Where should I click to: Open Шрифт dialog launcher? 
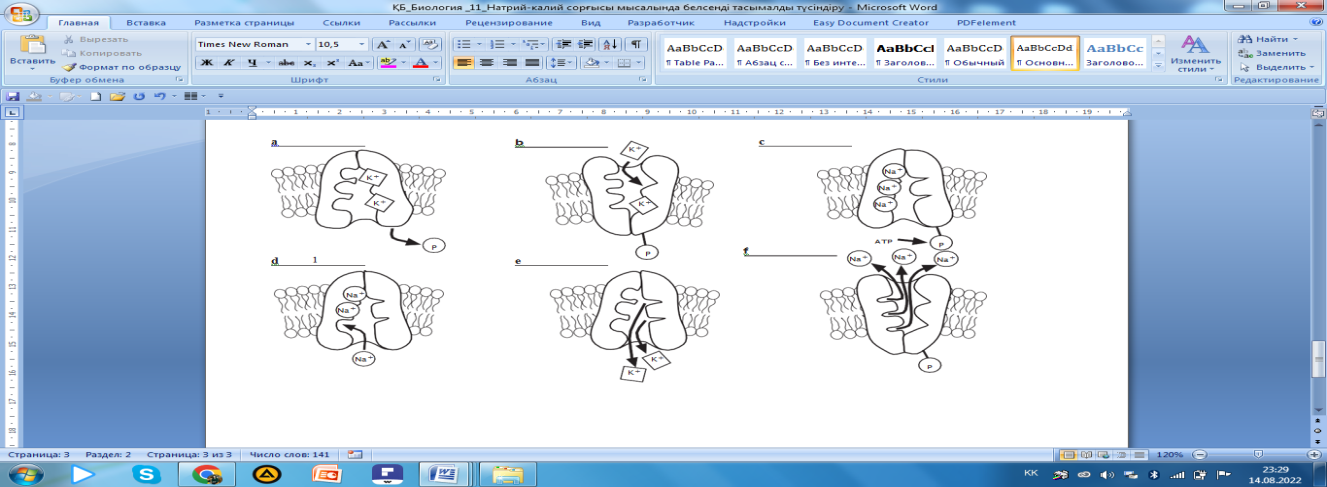(437, 78)
